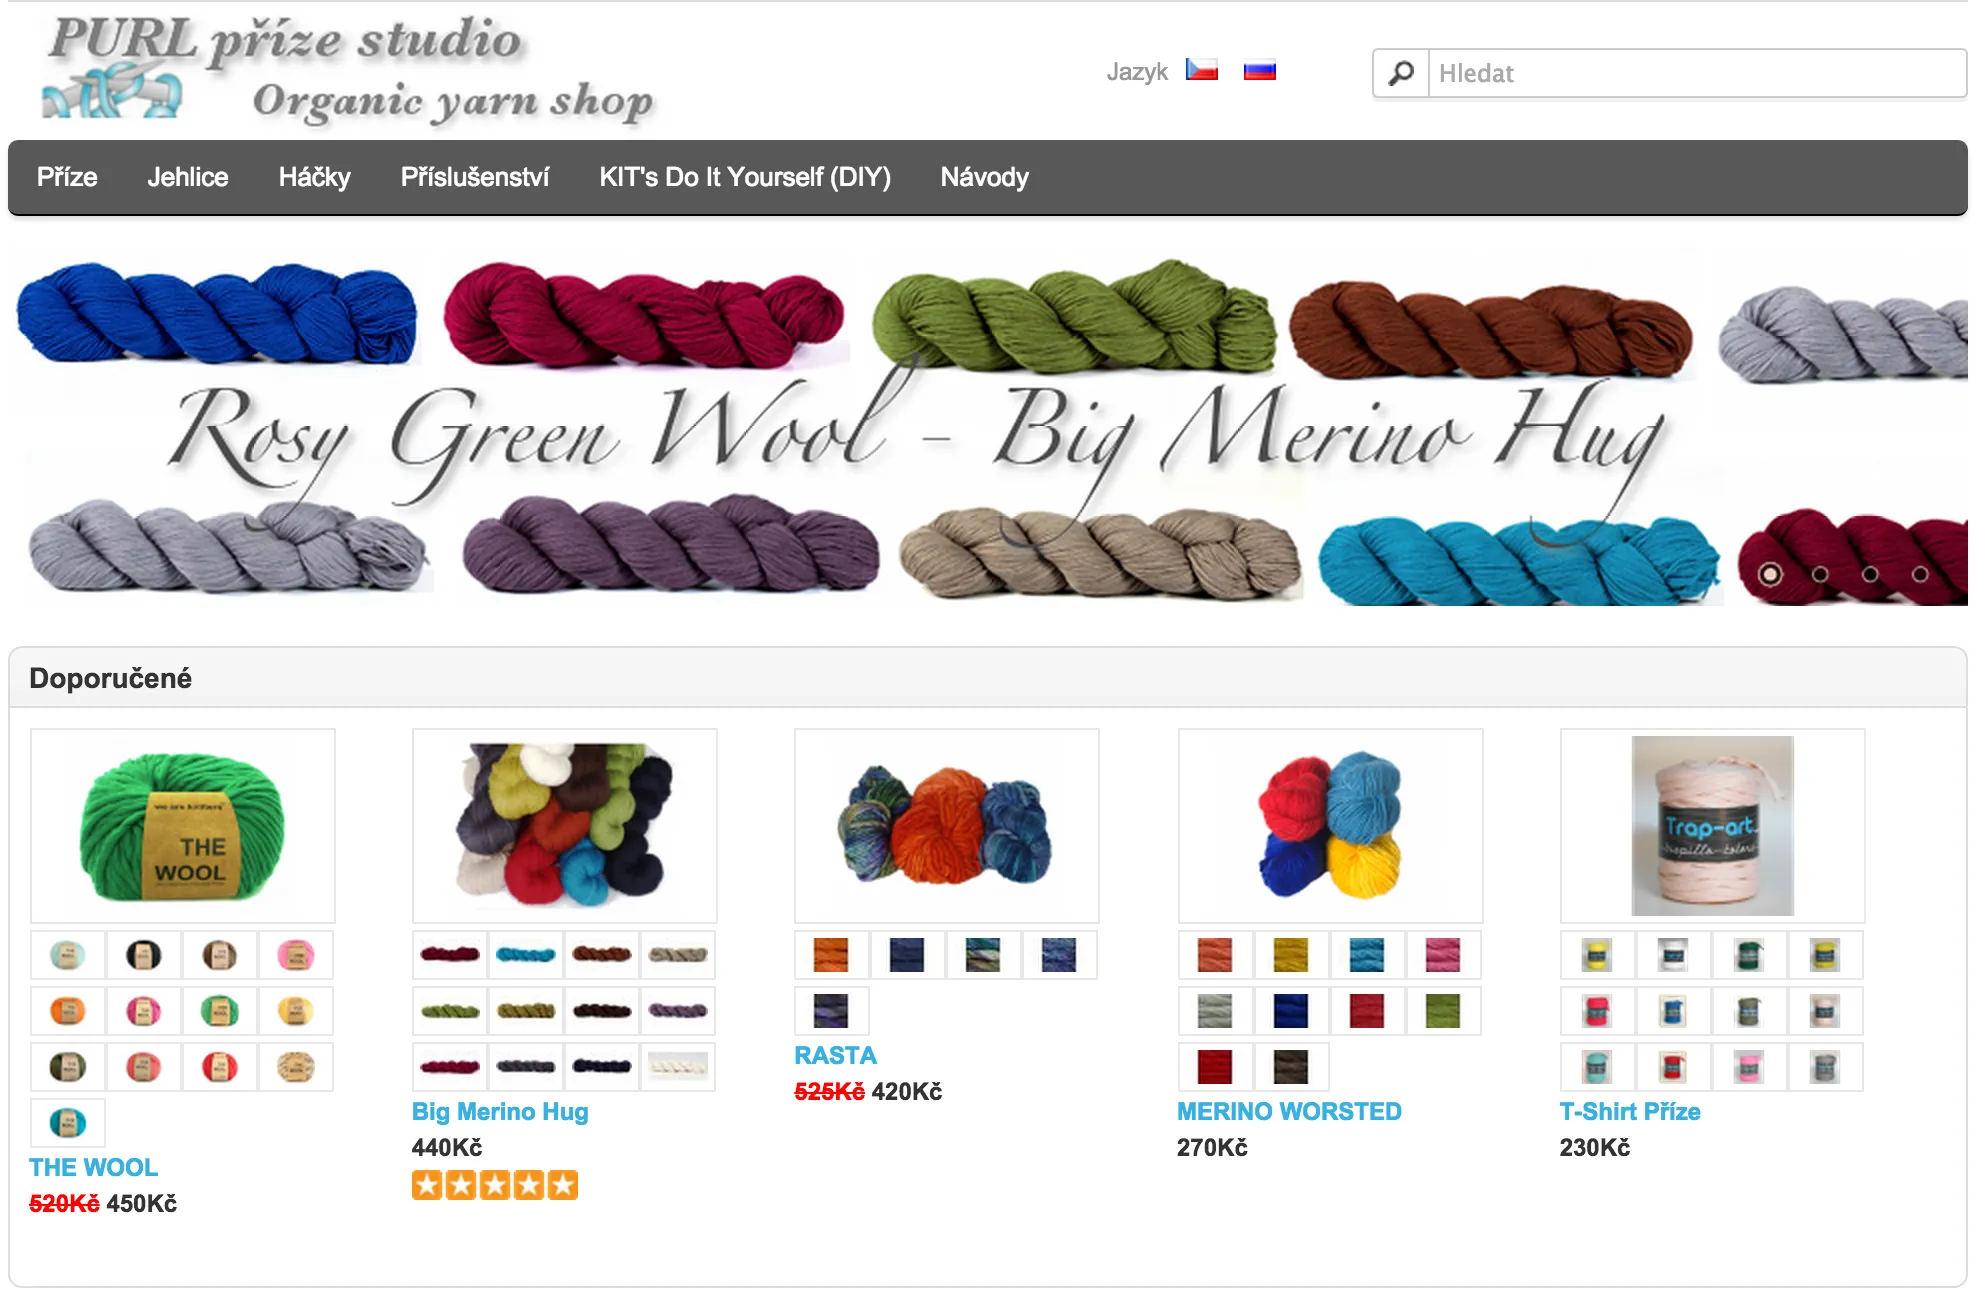Open THE WOOL product link
Screen dimensions: 1982x1296
(93, 1167)
